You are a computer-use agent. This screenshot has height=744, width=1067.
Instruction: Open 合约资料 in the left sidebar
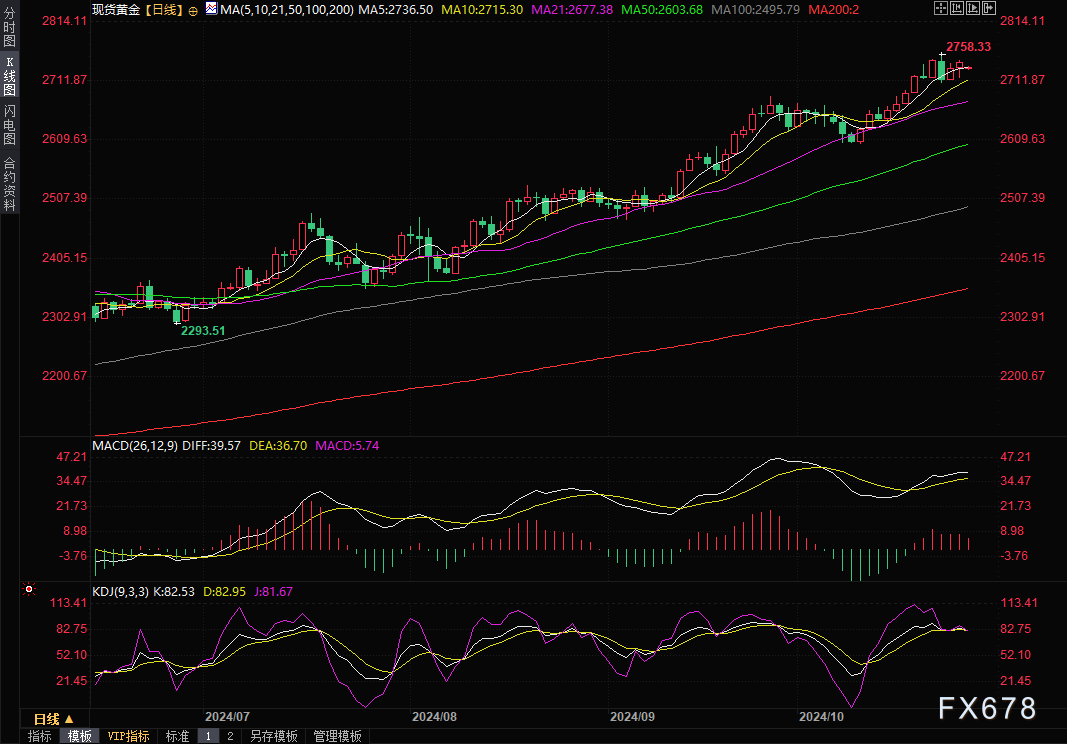coord(9,184)
